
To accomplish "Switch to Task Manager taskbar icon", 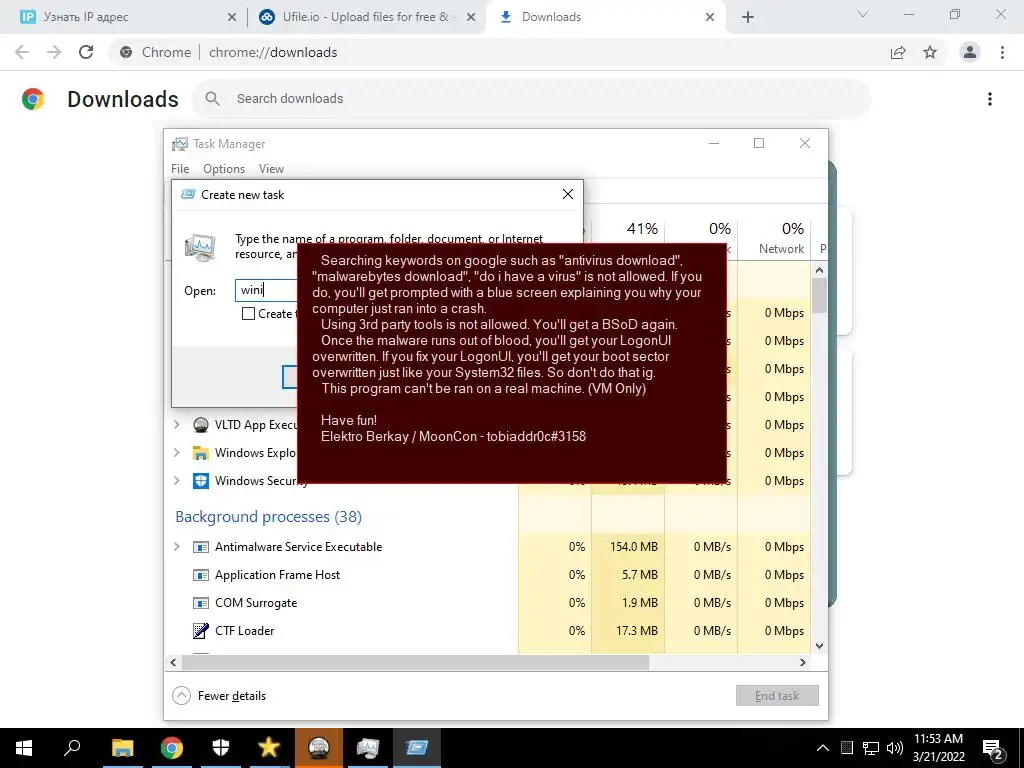I will [x=368, y=748].
